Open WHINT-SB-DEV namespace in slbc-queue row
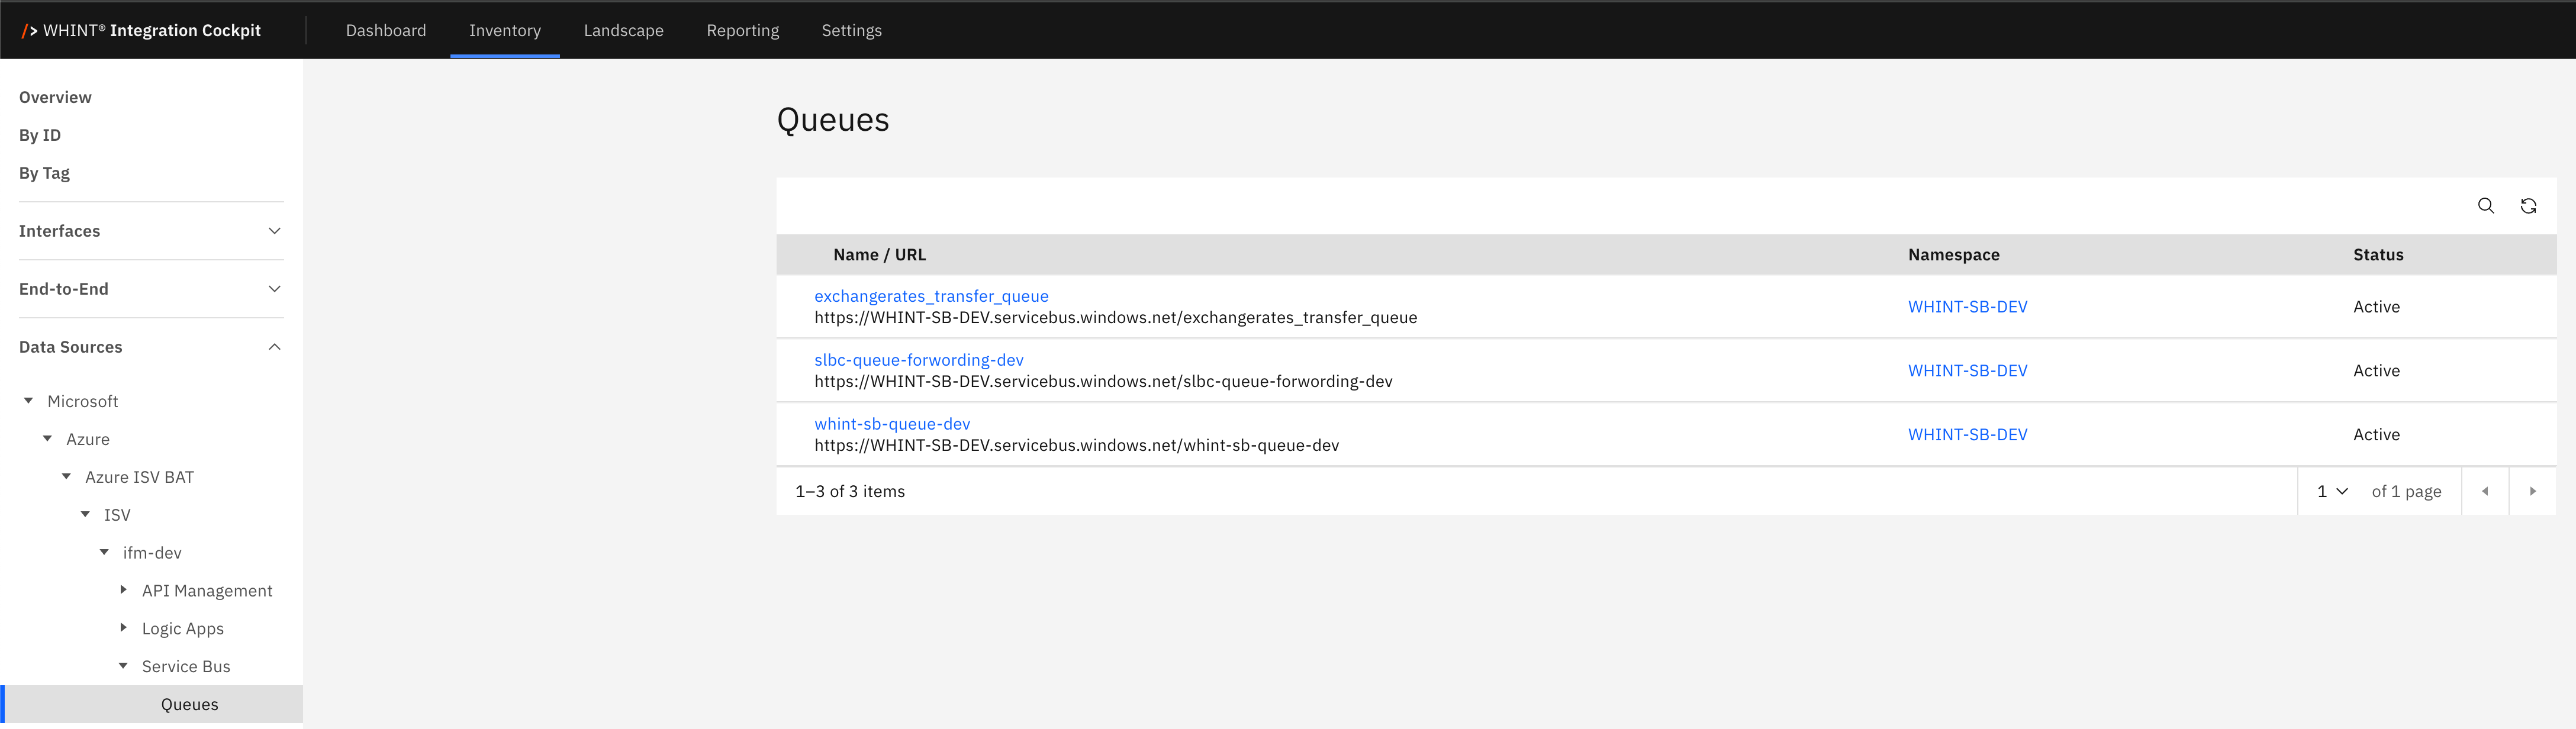2576x729 pixels. [x=1967, y=370]
